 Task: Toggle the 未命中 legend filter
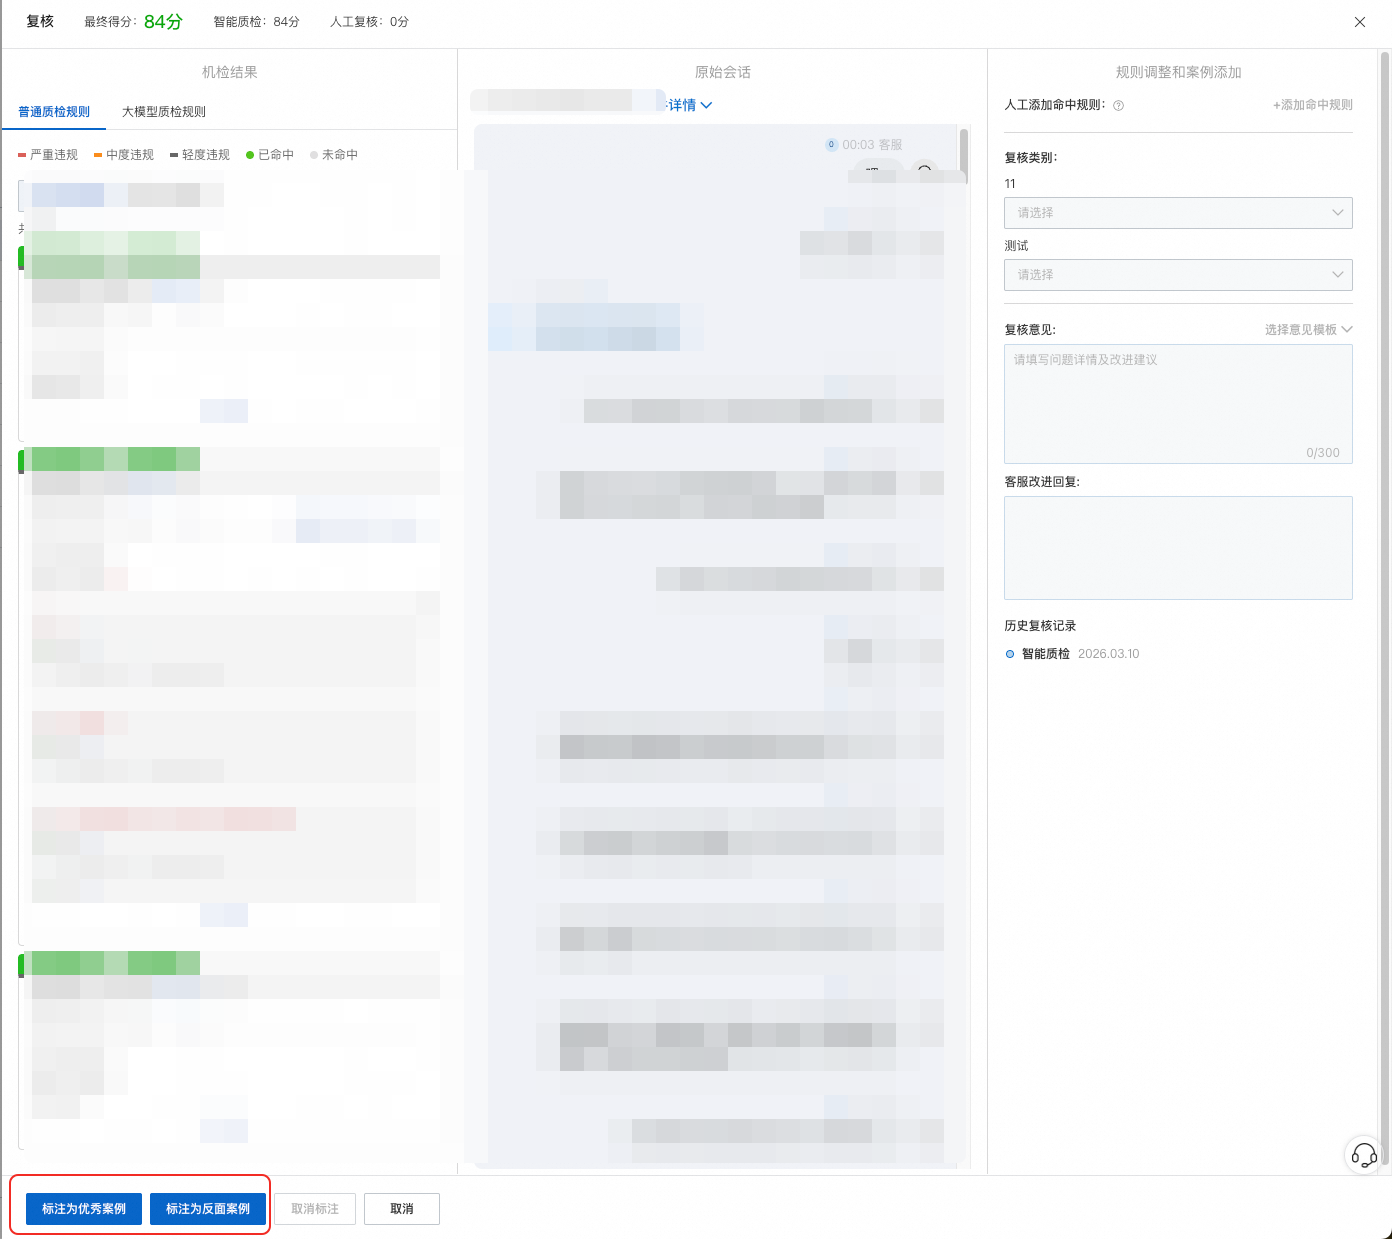coord(334,155)
